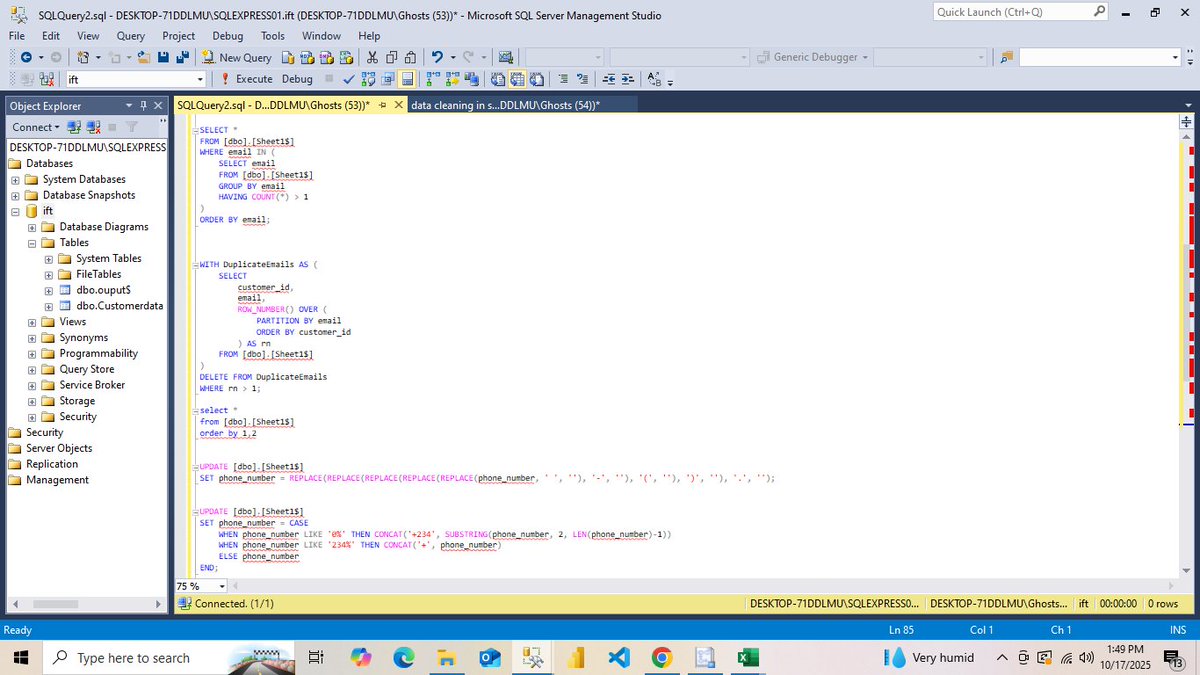Open Google Chrome from taskbar
This screenshot has height=675, width=1200.
[661, 657]
